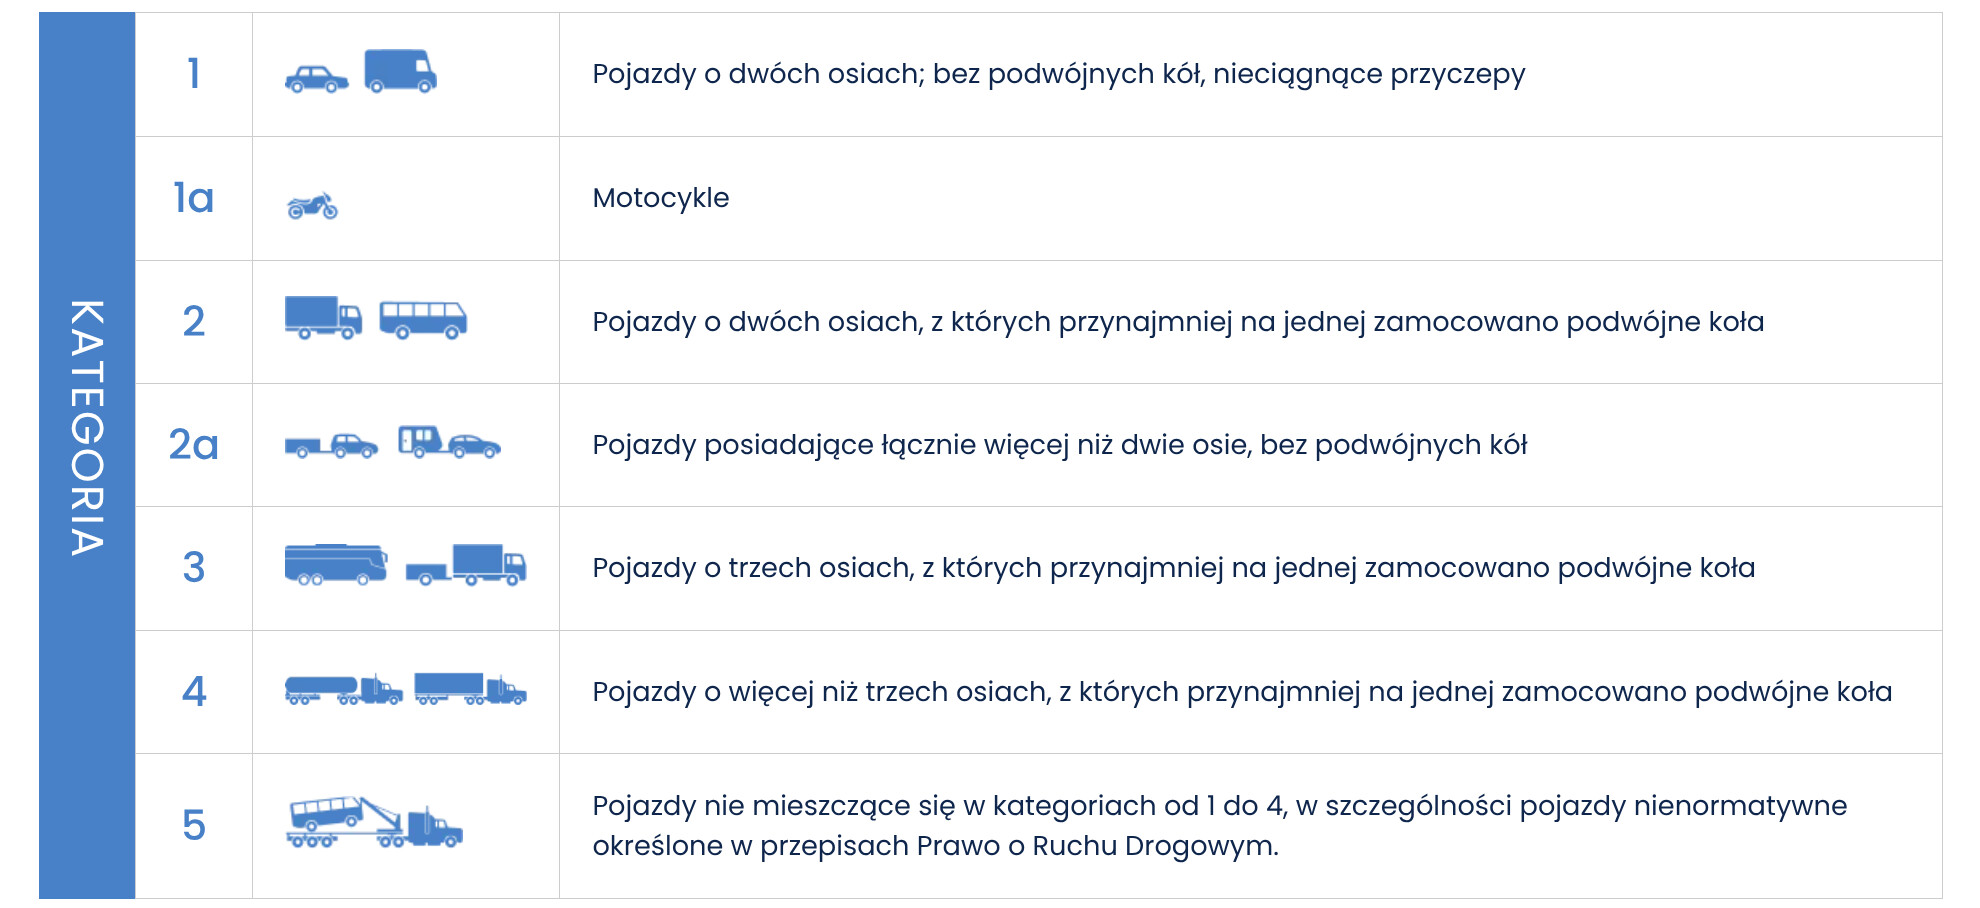Click the two-axle box truck icon

click(323, 318)
